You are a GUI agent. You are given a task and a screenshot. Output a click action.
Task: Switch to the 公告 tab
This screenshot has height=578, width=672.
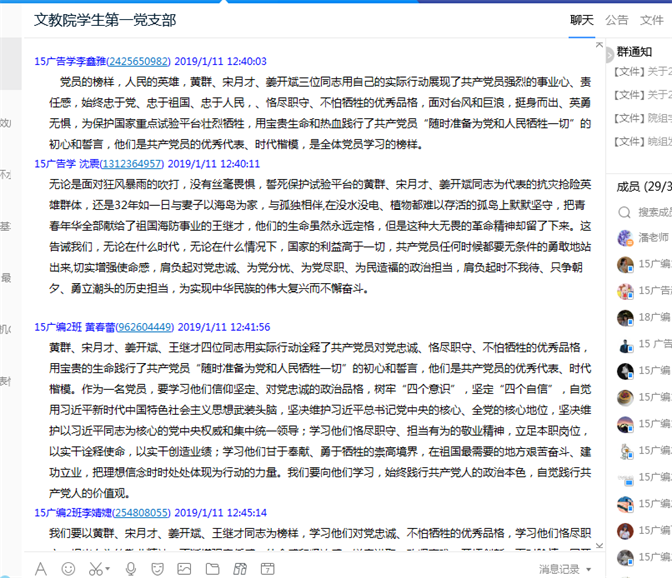point(617,20)
